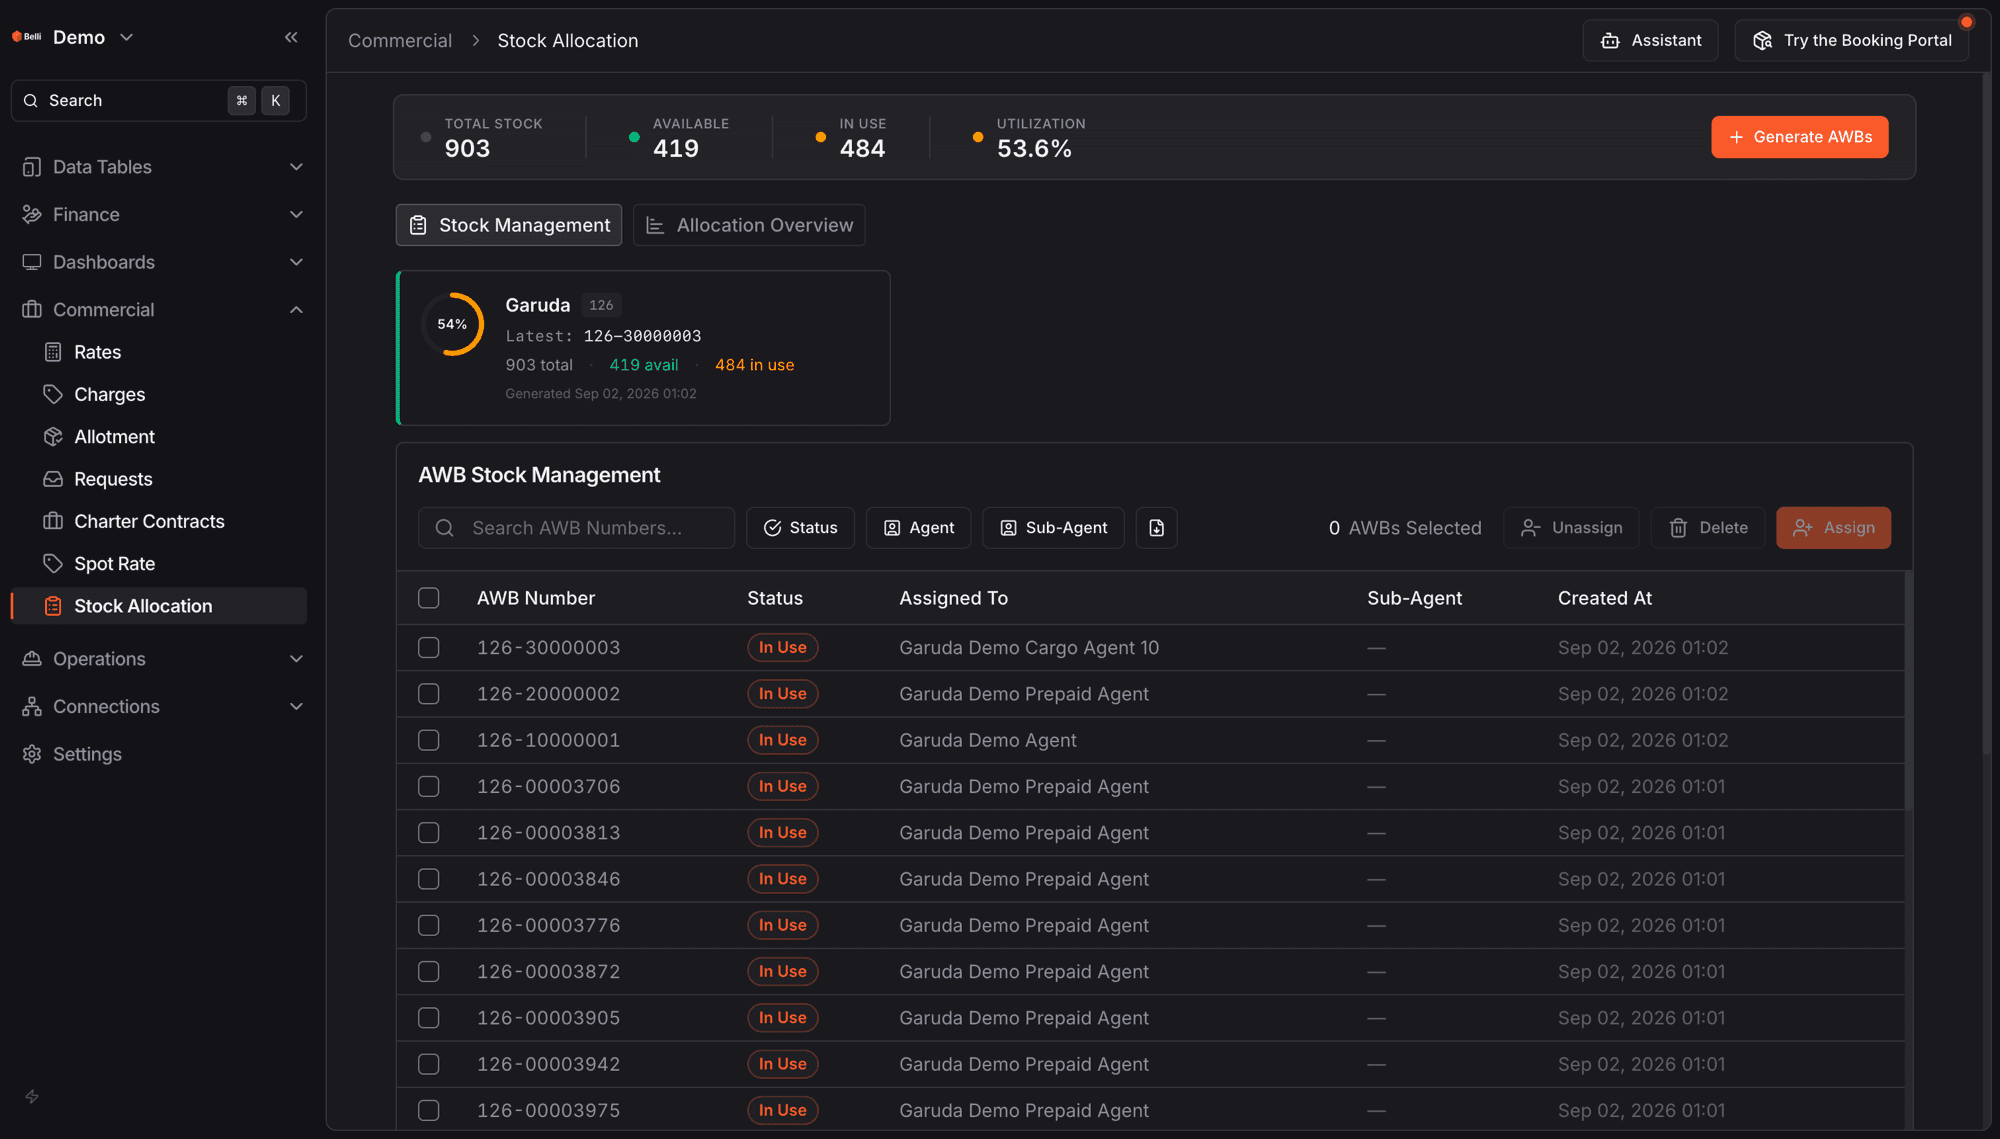Click the Allotment box icon
2000x1139 pixels.
53,437
